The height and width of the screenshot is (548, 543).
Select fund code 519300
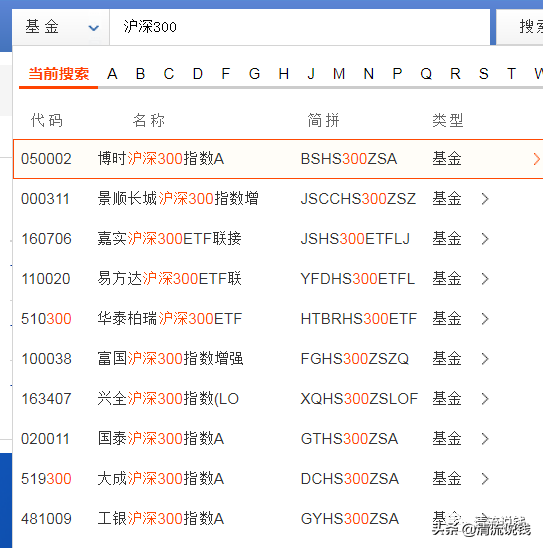(46, 478)
